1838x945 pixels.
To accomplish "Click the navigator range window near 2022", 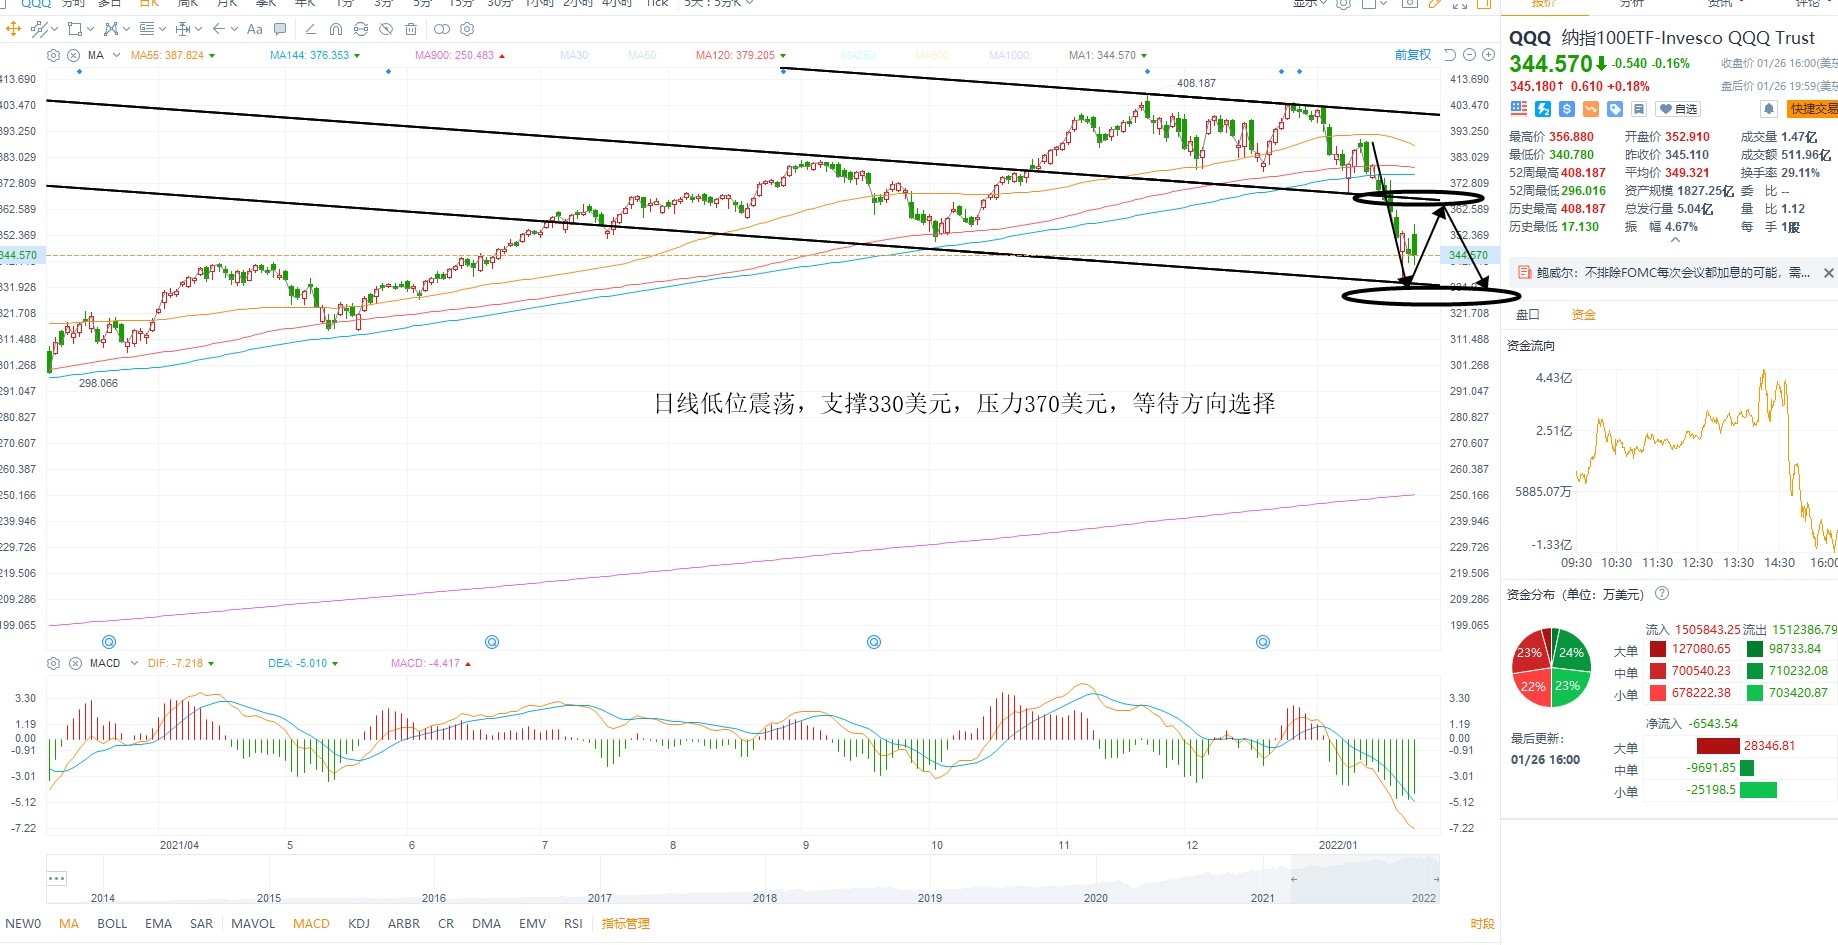I will [1365, 879].
